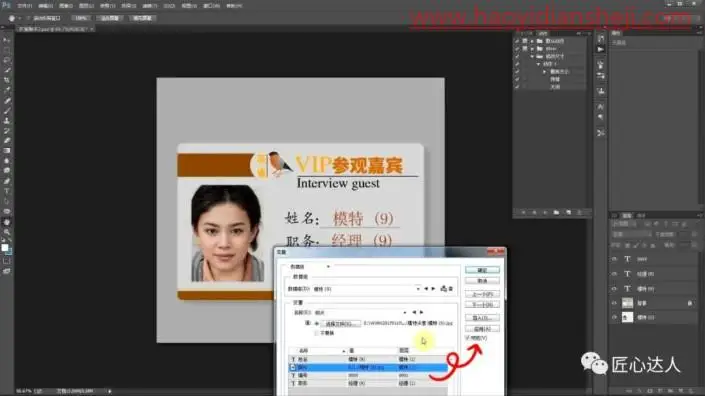Select the Eyedropper tool
The image size is (705, 396).
coord(7,90)
